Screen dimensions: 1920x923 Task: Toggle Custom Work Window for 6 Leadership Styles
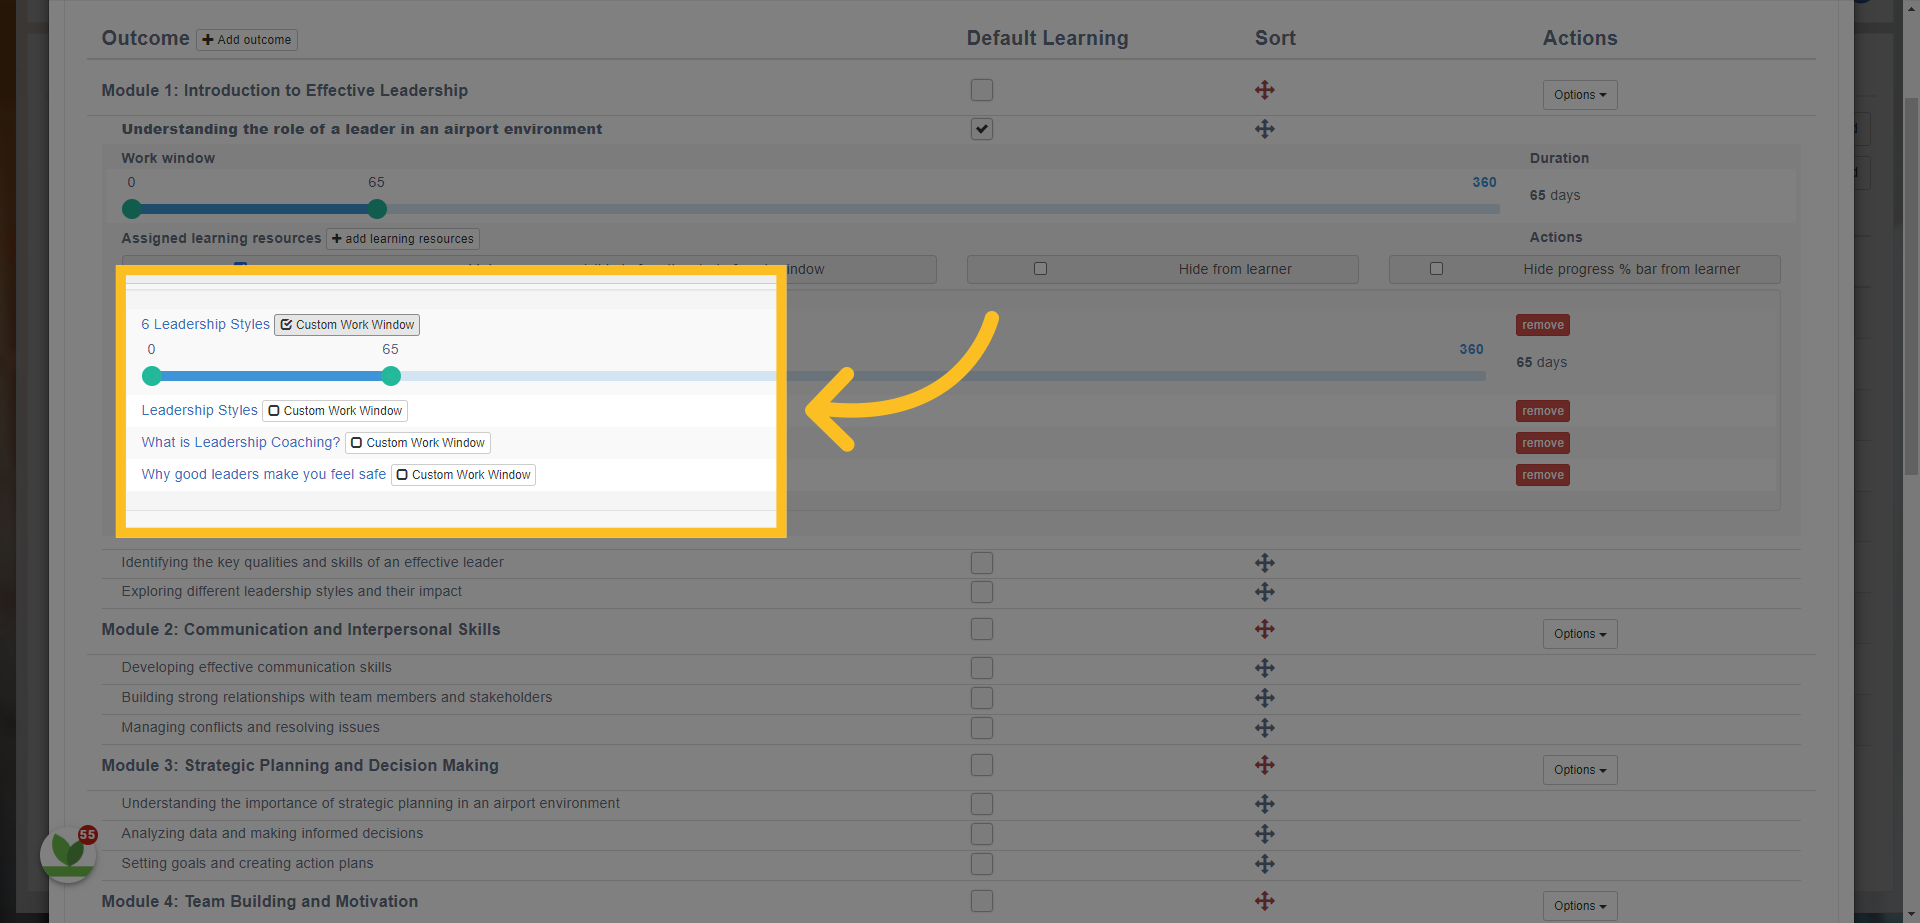tap(347, 325)
